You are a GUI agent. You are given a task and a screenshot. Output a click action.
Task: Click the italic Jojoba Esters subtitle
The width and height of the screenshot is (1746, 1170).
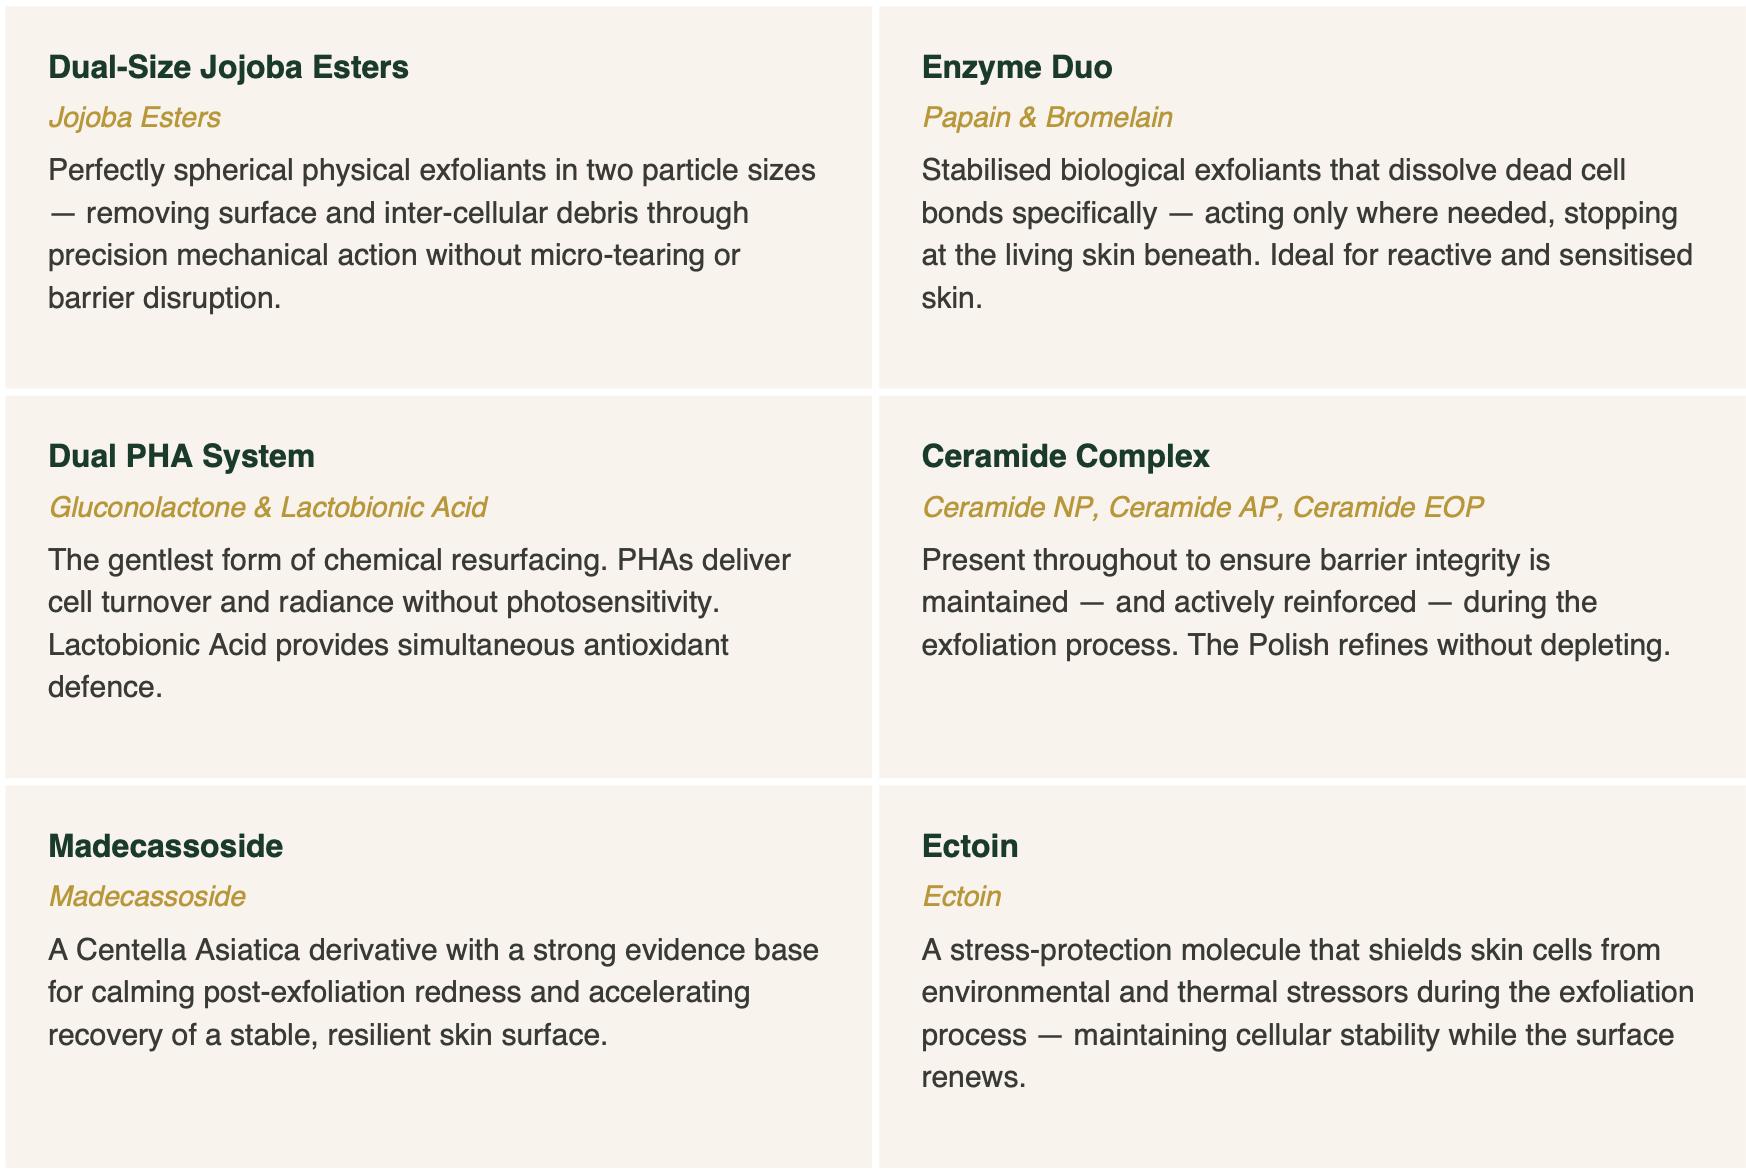(134, 118)
